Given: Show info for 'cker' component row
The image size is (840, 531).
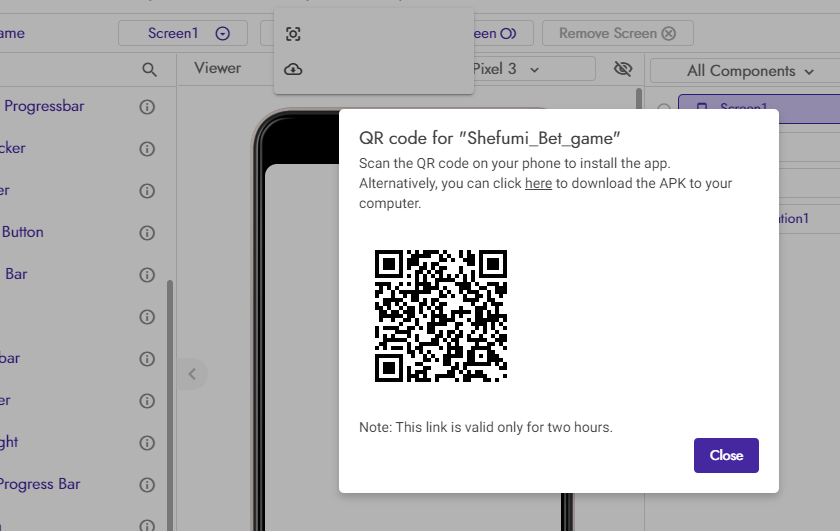Looking at the screenshot, I should [x=147, y=148].
